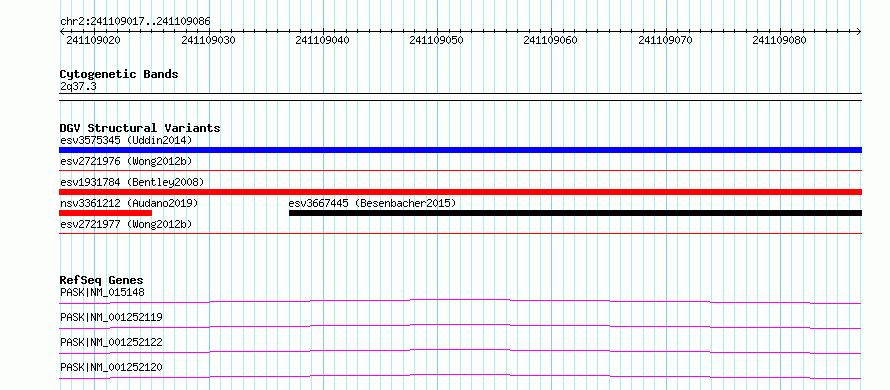Viewport: 890px width, 390px height.
Task: Click ruler coordinate 241109050
Action: coord(436,40)
